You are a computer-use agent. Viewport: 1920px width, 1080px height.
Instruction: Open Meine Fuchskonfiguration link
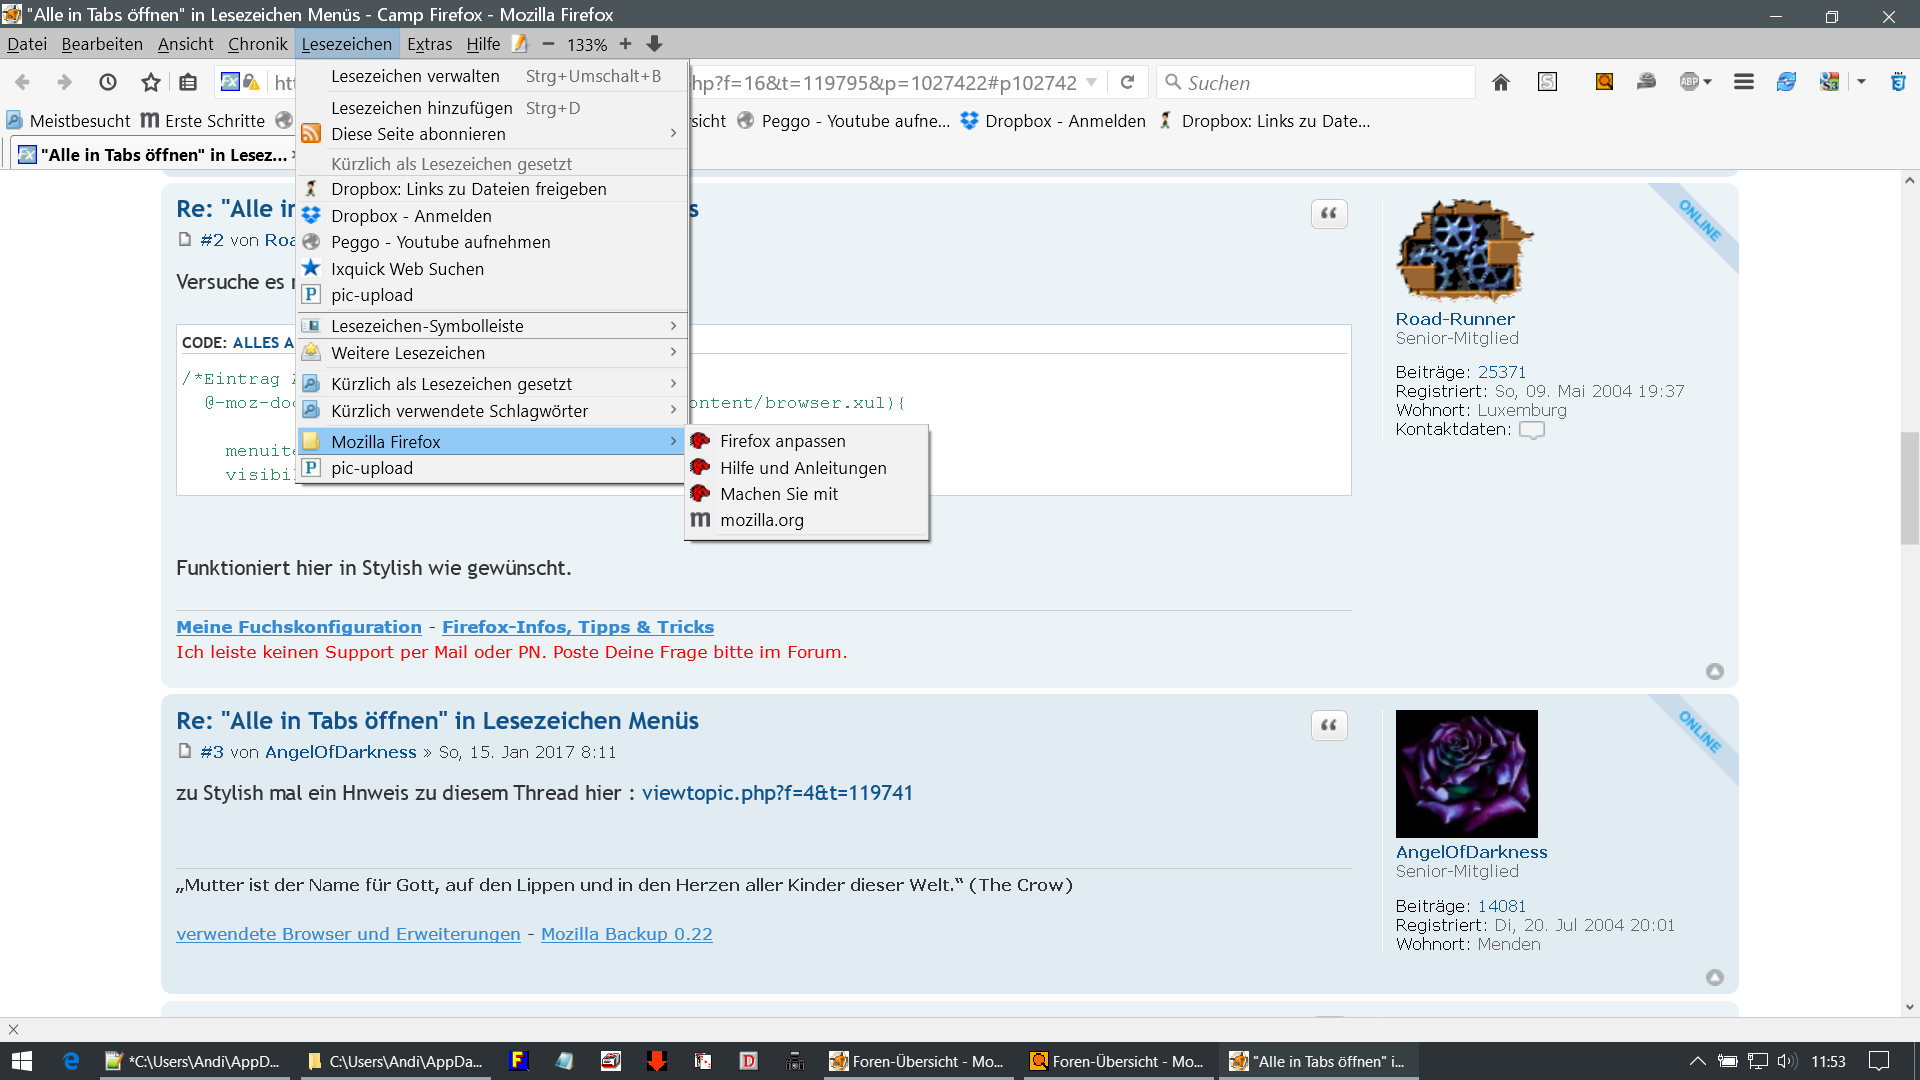(298, 627)
